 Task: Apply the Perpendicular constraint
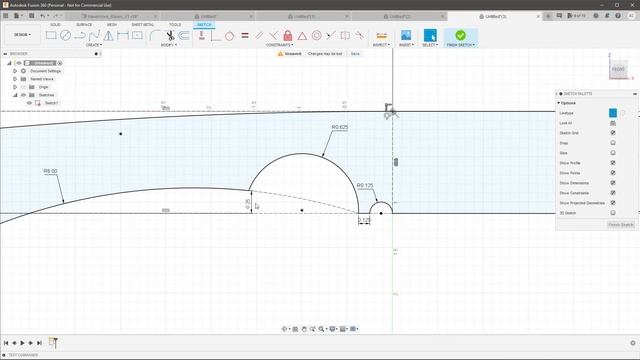tap(273, 36)
